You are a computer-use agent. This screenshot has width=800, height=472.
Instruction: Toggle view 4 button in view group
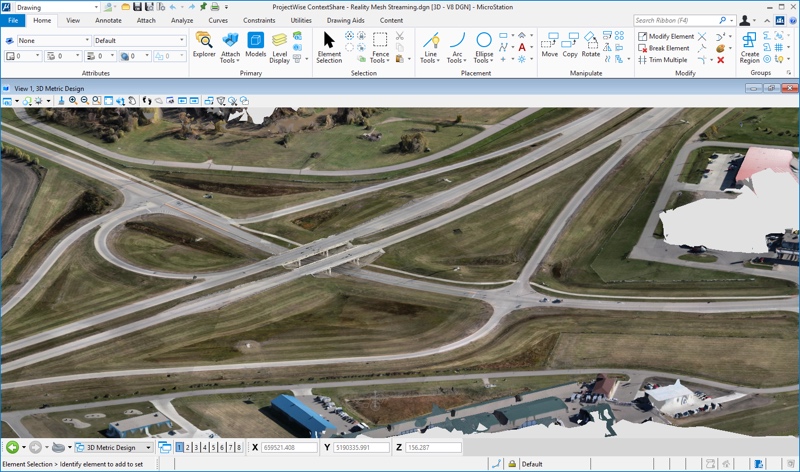205,448
